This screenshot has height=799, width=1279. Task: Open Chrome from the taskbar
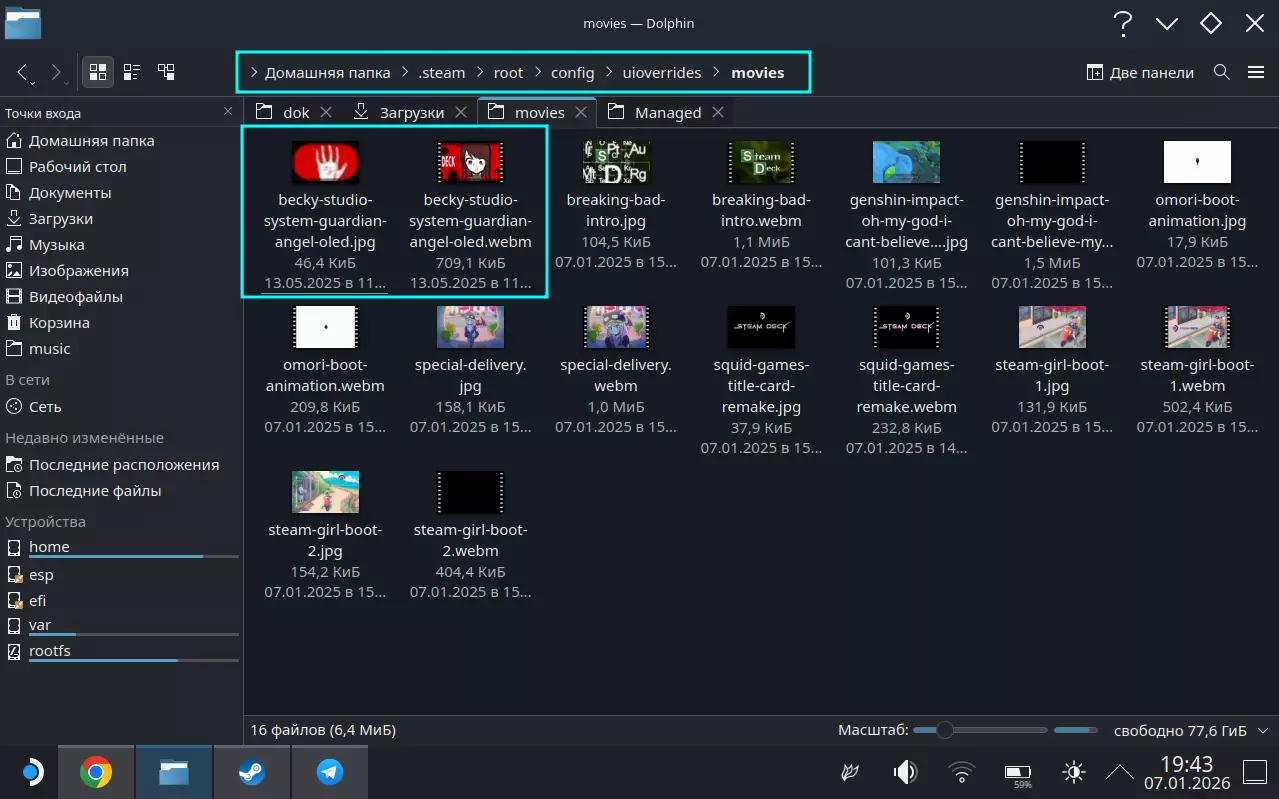(96, 771)
